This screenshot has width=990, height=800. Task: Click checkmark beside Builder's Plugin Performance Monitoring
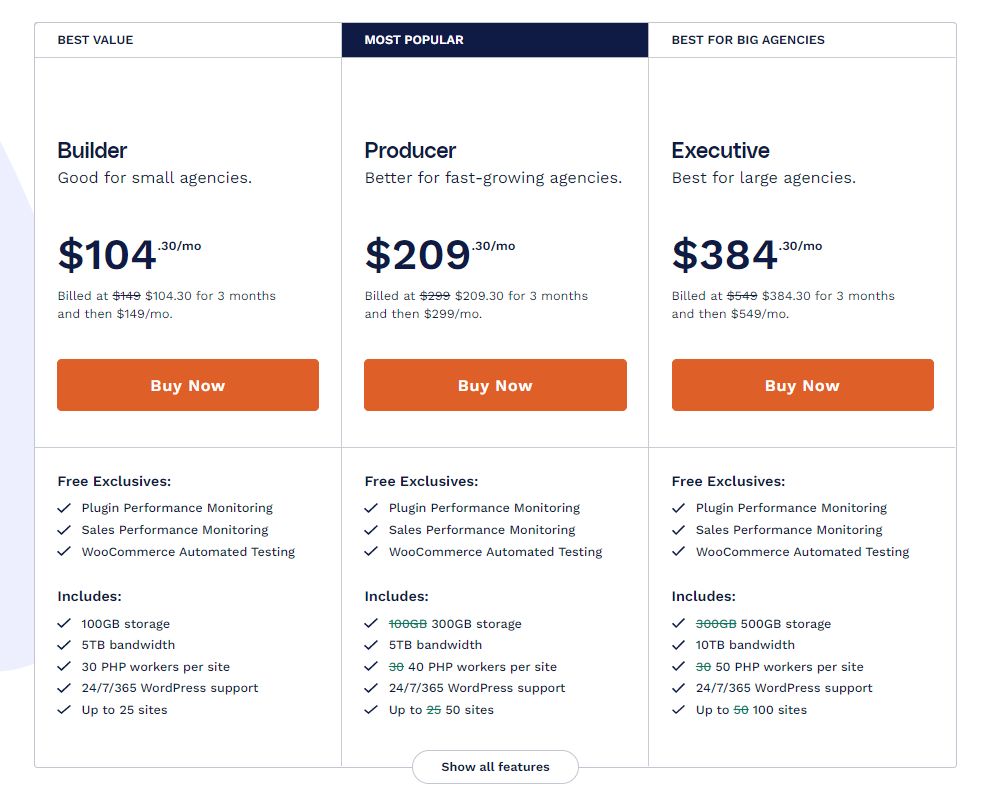point(64,508)
